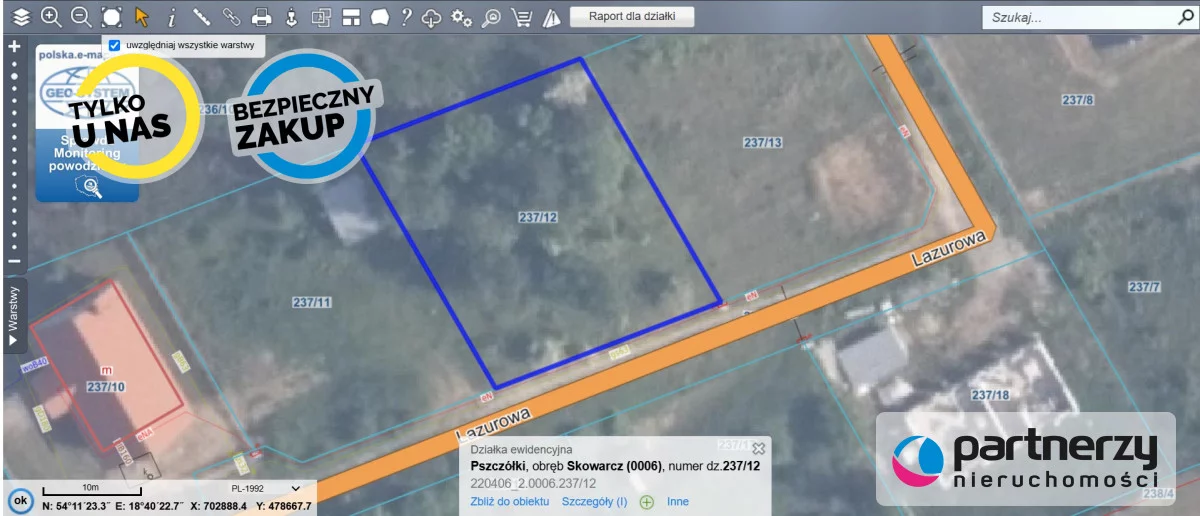Open the map layers stack icon

pos(21,16)
